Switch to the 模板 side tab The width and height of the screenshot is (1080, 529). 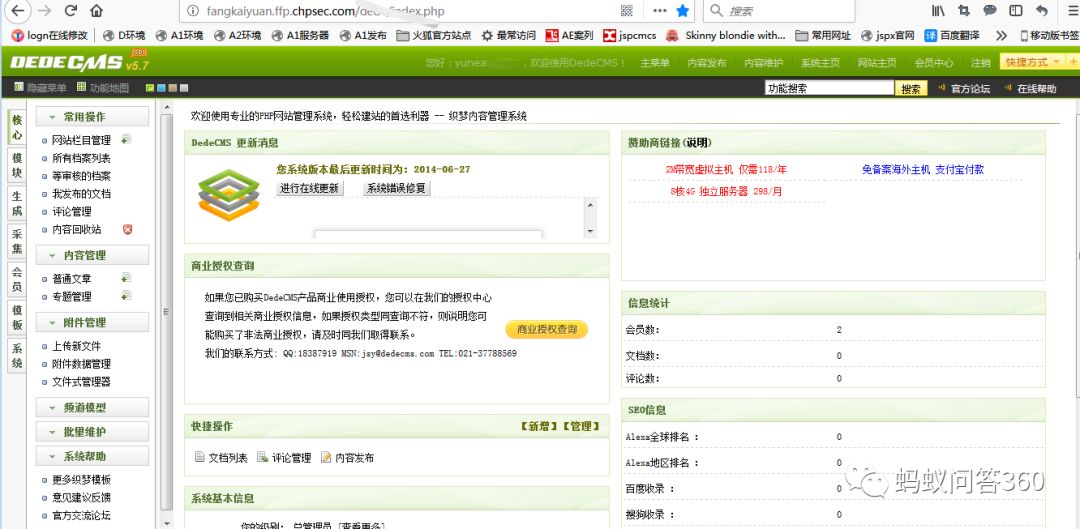coord(17,318)
